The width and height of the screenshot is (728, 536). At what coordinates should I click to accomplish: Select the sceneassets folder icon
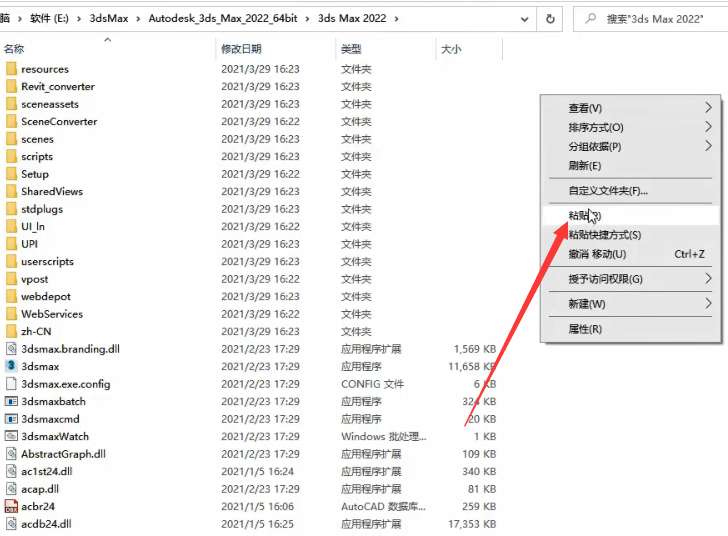pyautogui.click(x=12, y=104)
